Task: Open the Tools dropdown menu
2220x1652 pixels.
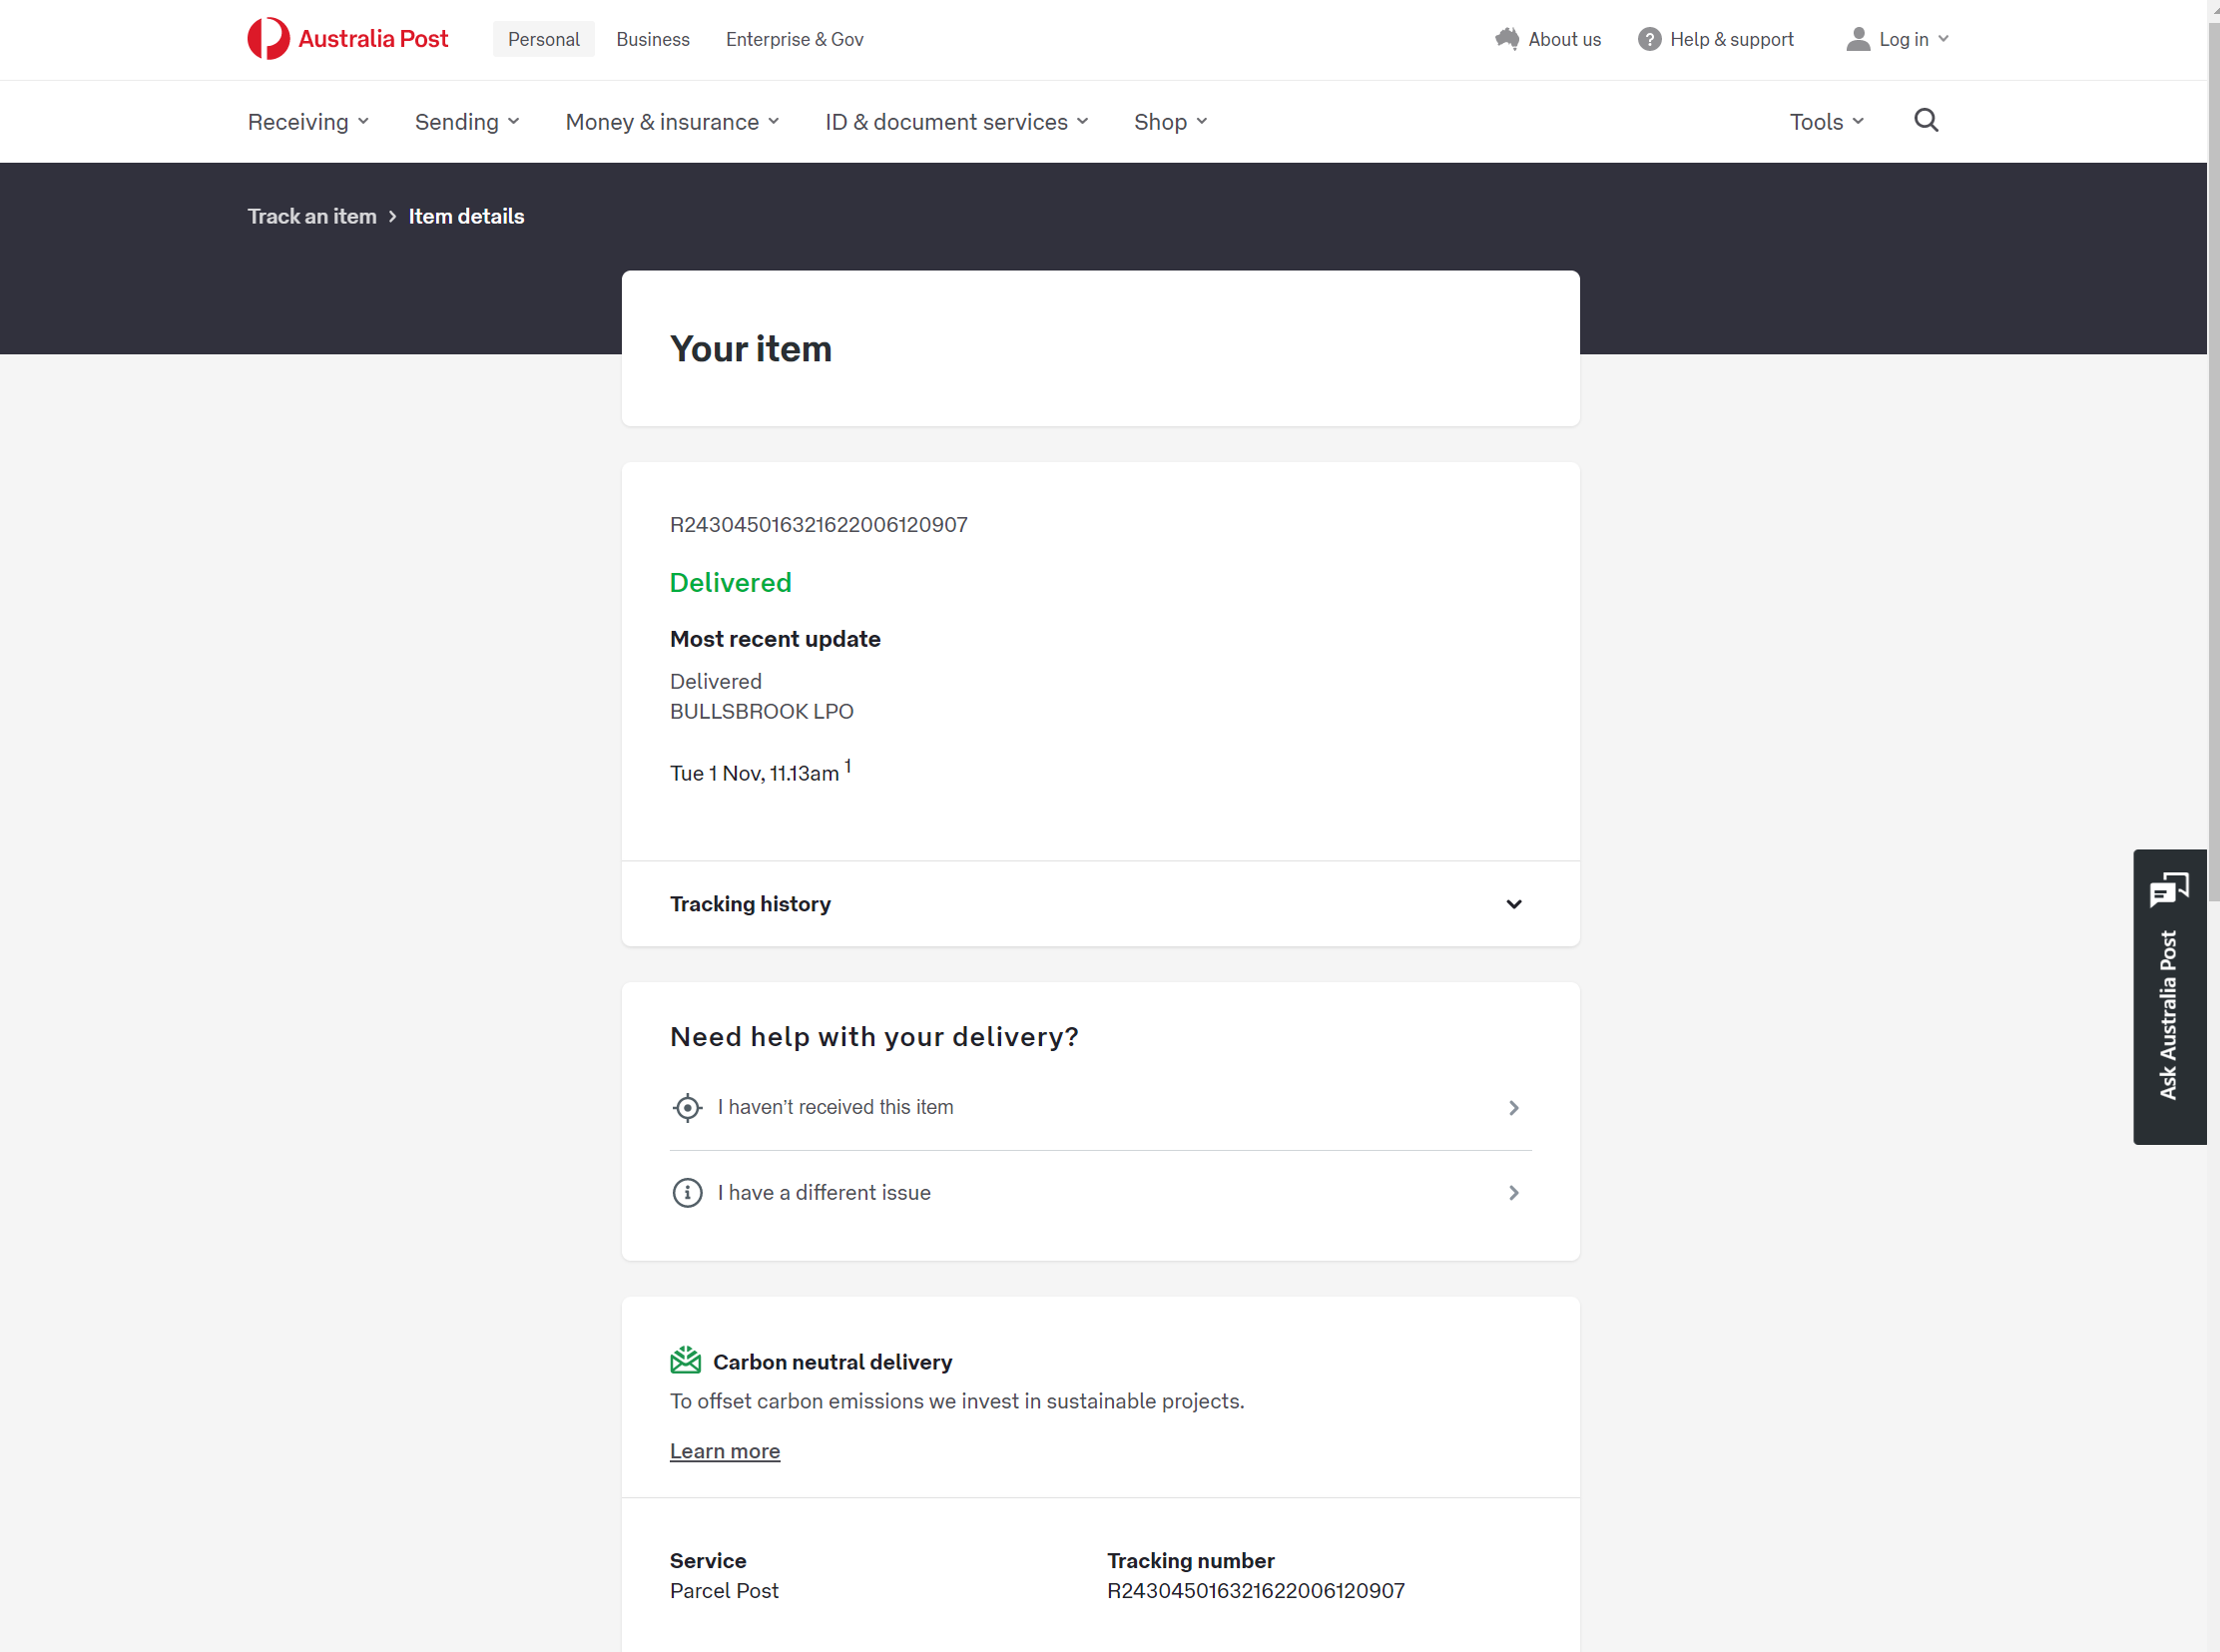Action: click(1825, 122)
